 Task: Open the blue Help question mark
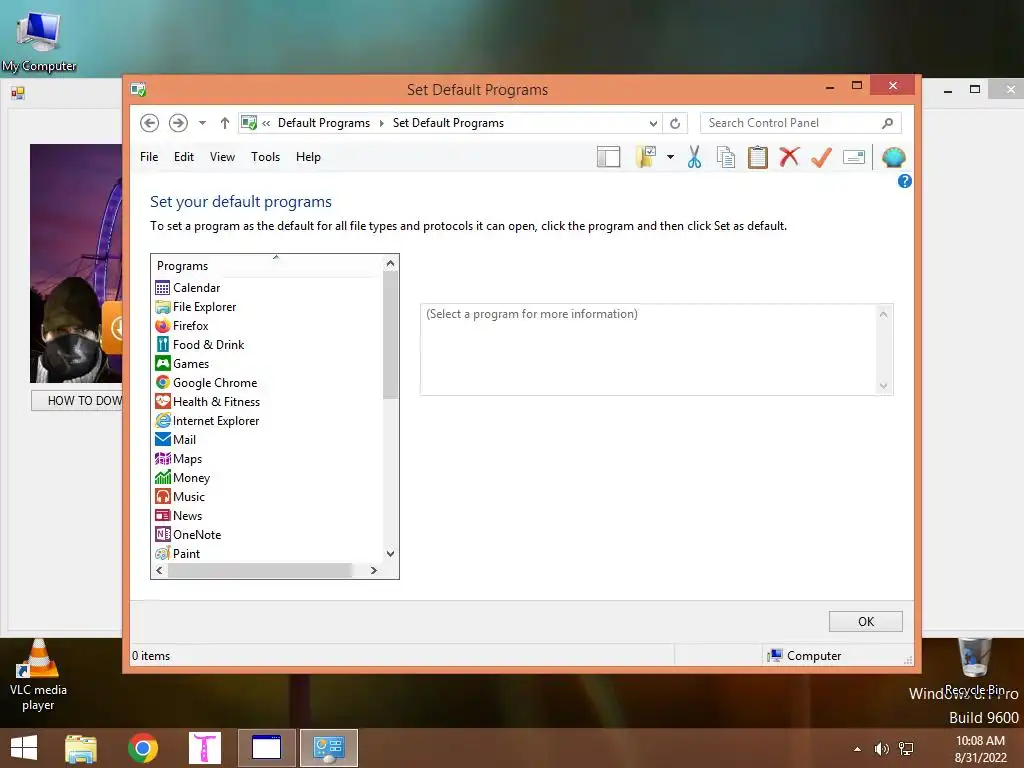point(904,182)
